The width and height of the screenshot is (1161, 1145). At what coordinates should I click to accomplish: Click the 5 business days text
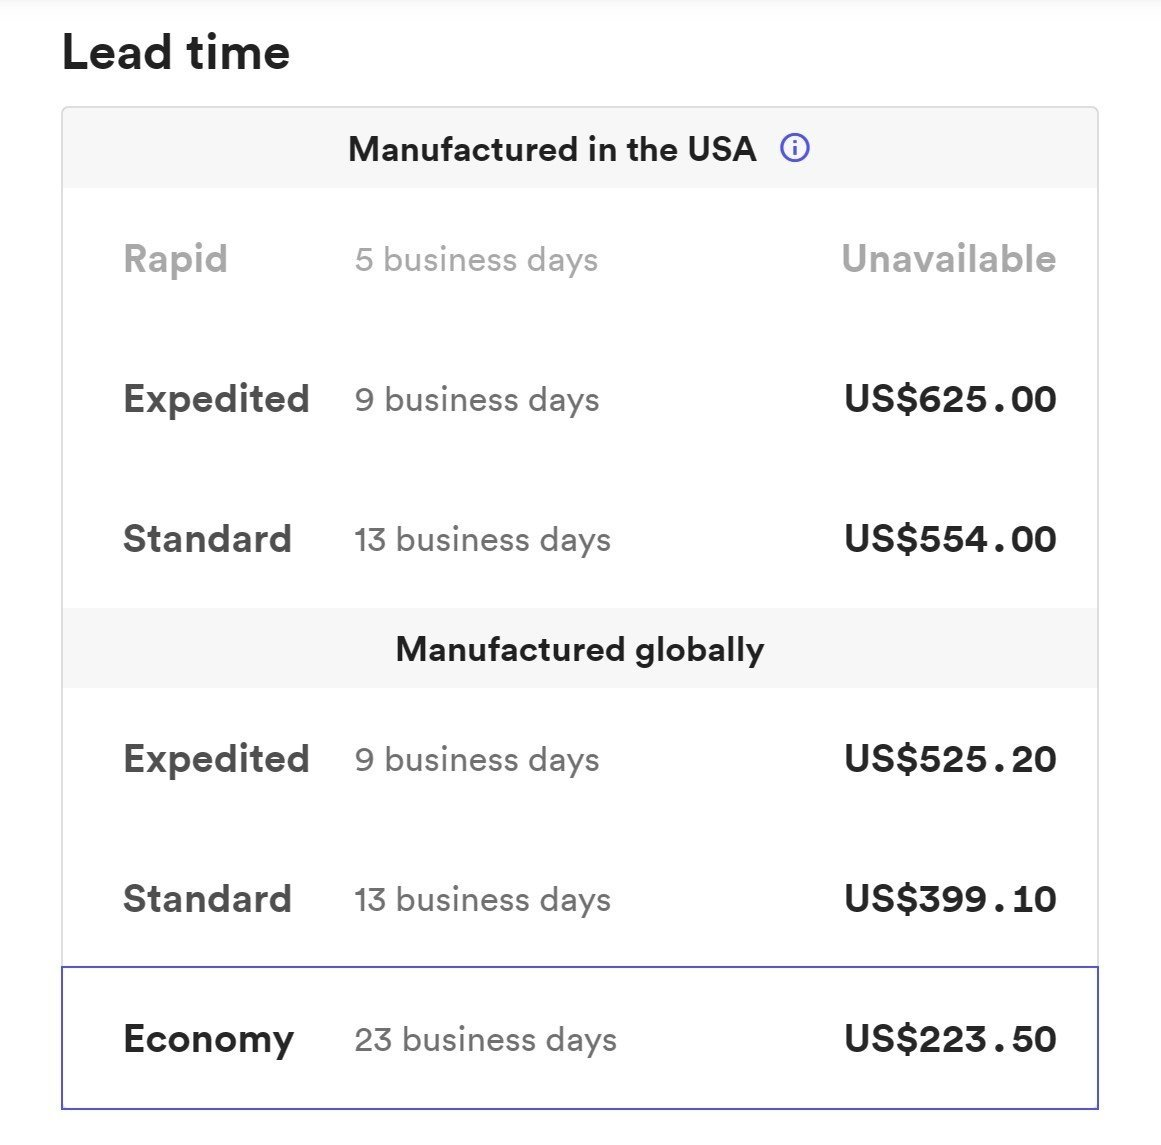[x=476, y=260]
